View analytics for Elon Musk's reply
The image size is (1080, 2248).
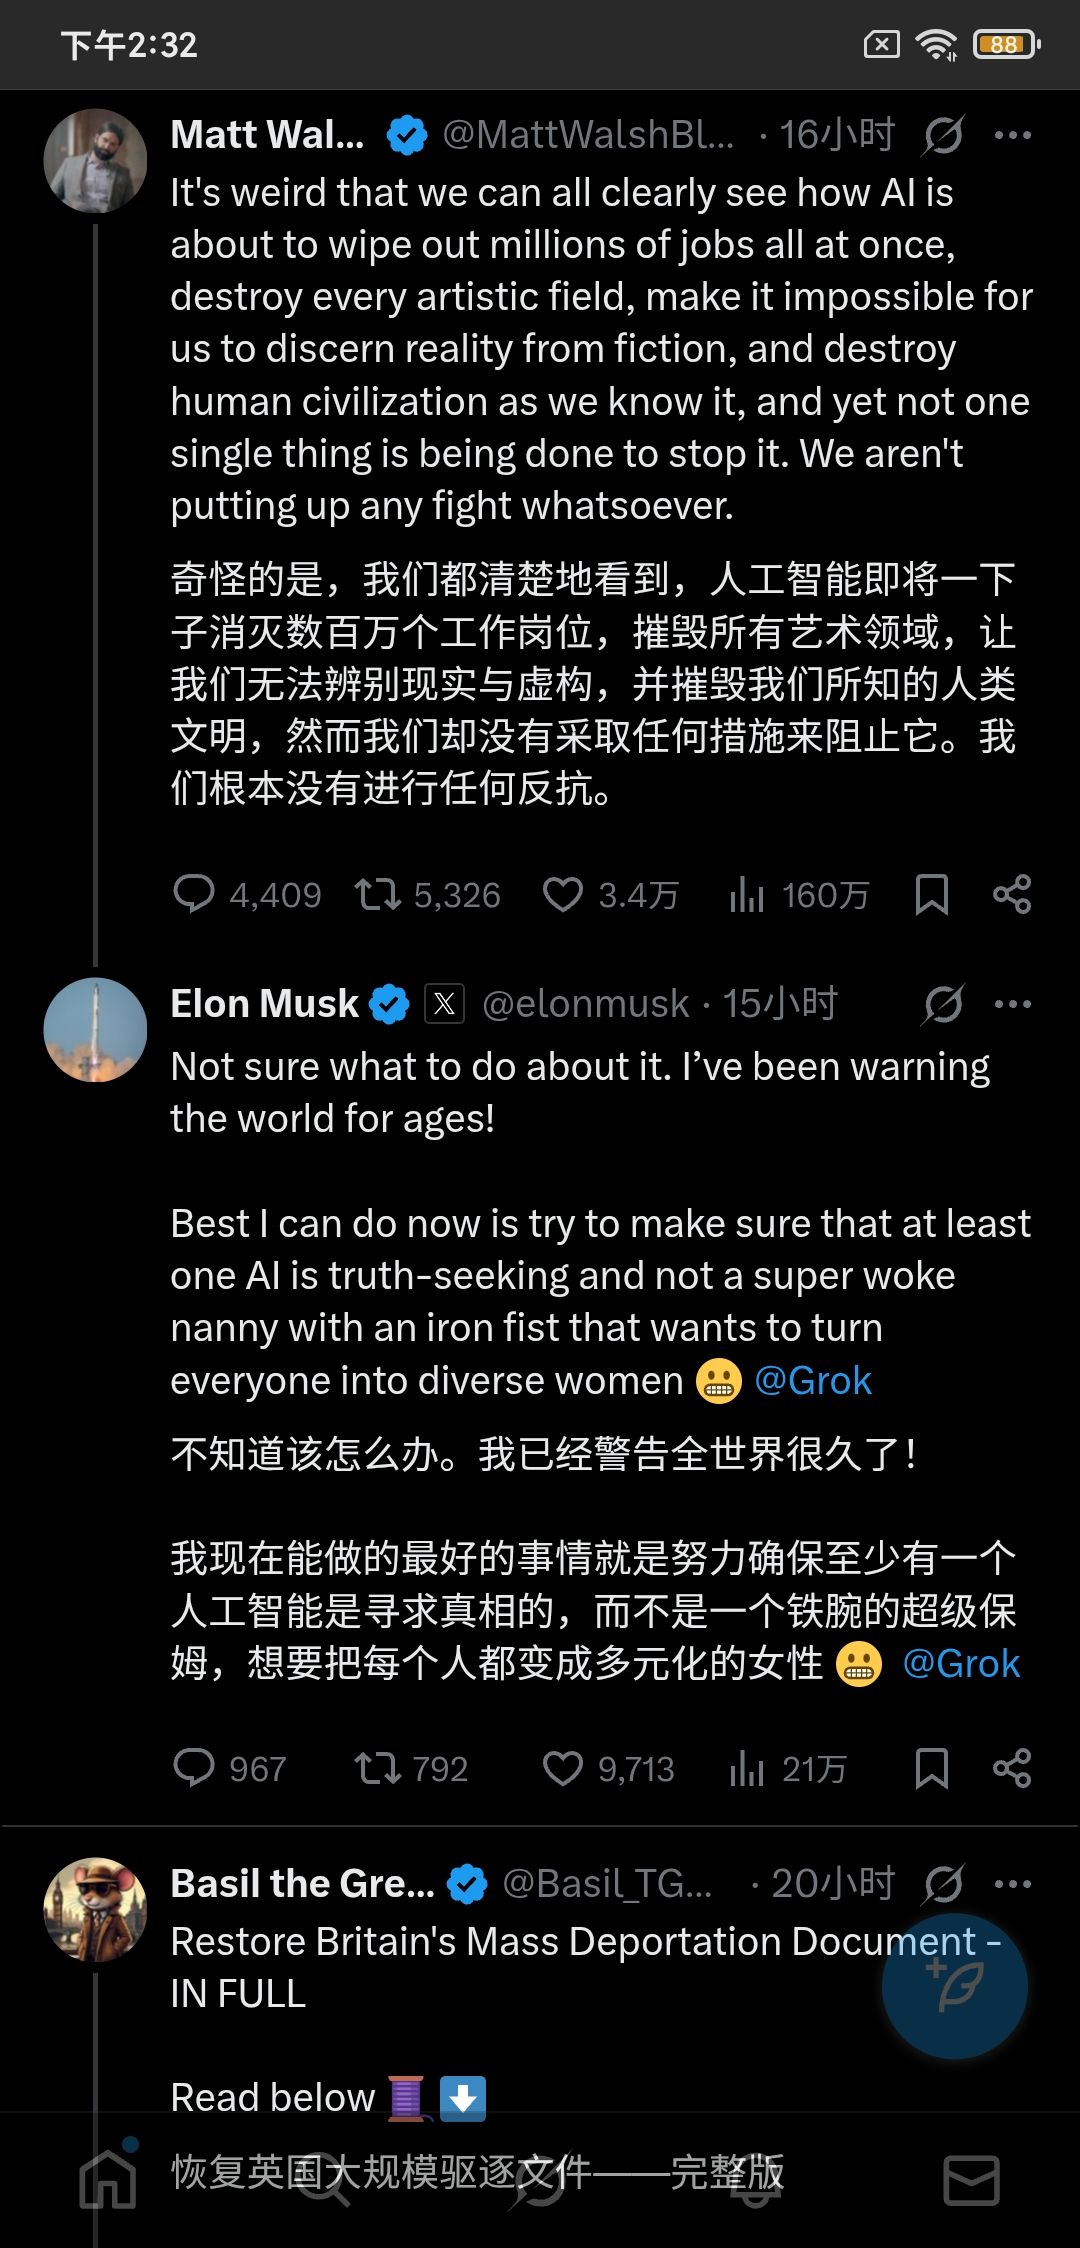pyautogui.click(x=747, y=1768)
